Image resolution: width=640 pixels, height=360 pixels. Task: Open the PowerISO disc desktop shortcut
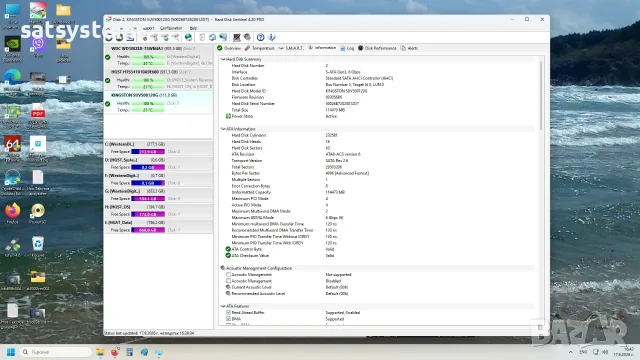(38, 213)
